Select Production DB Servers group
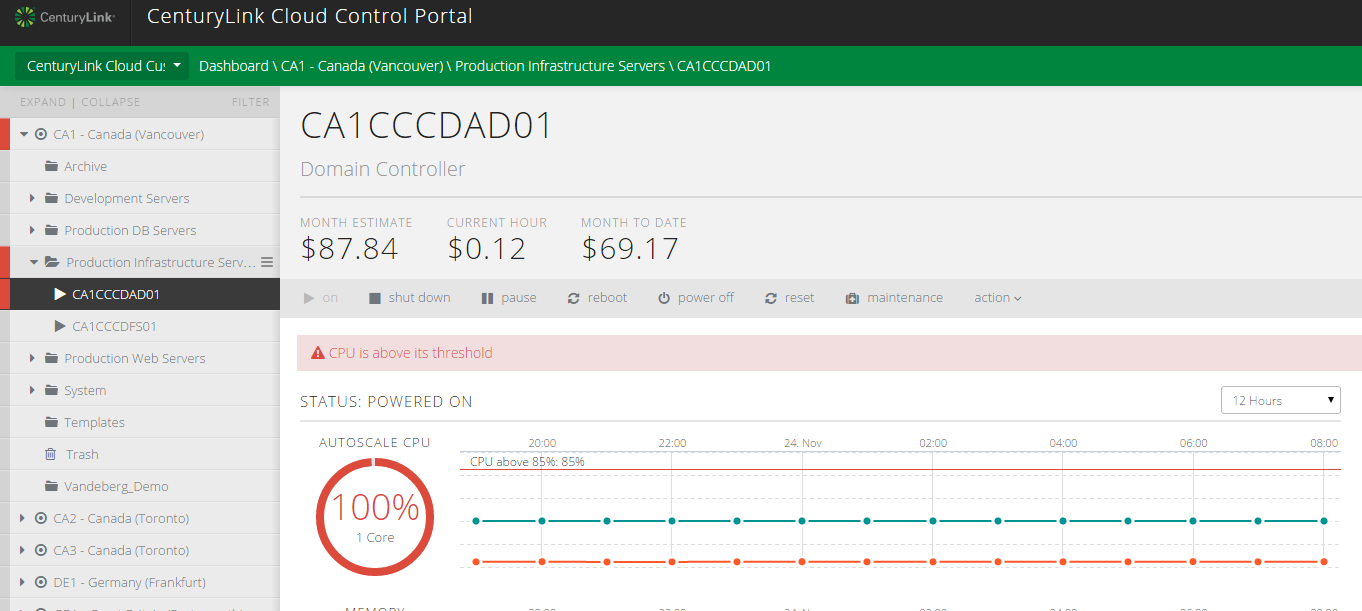Image resolution: width=1362 pixels, height=611 pixels. point(131,230)
